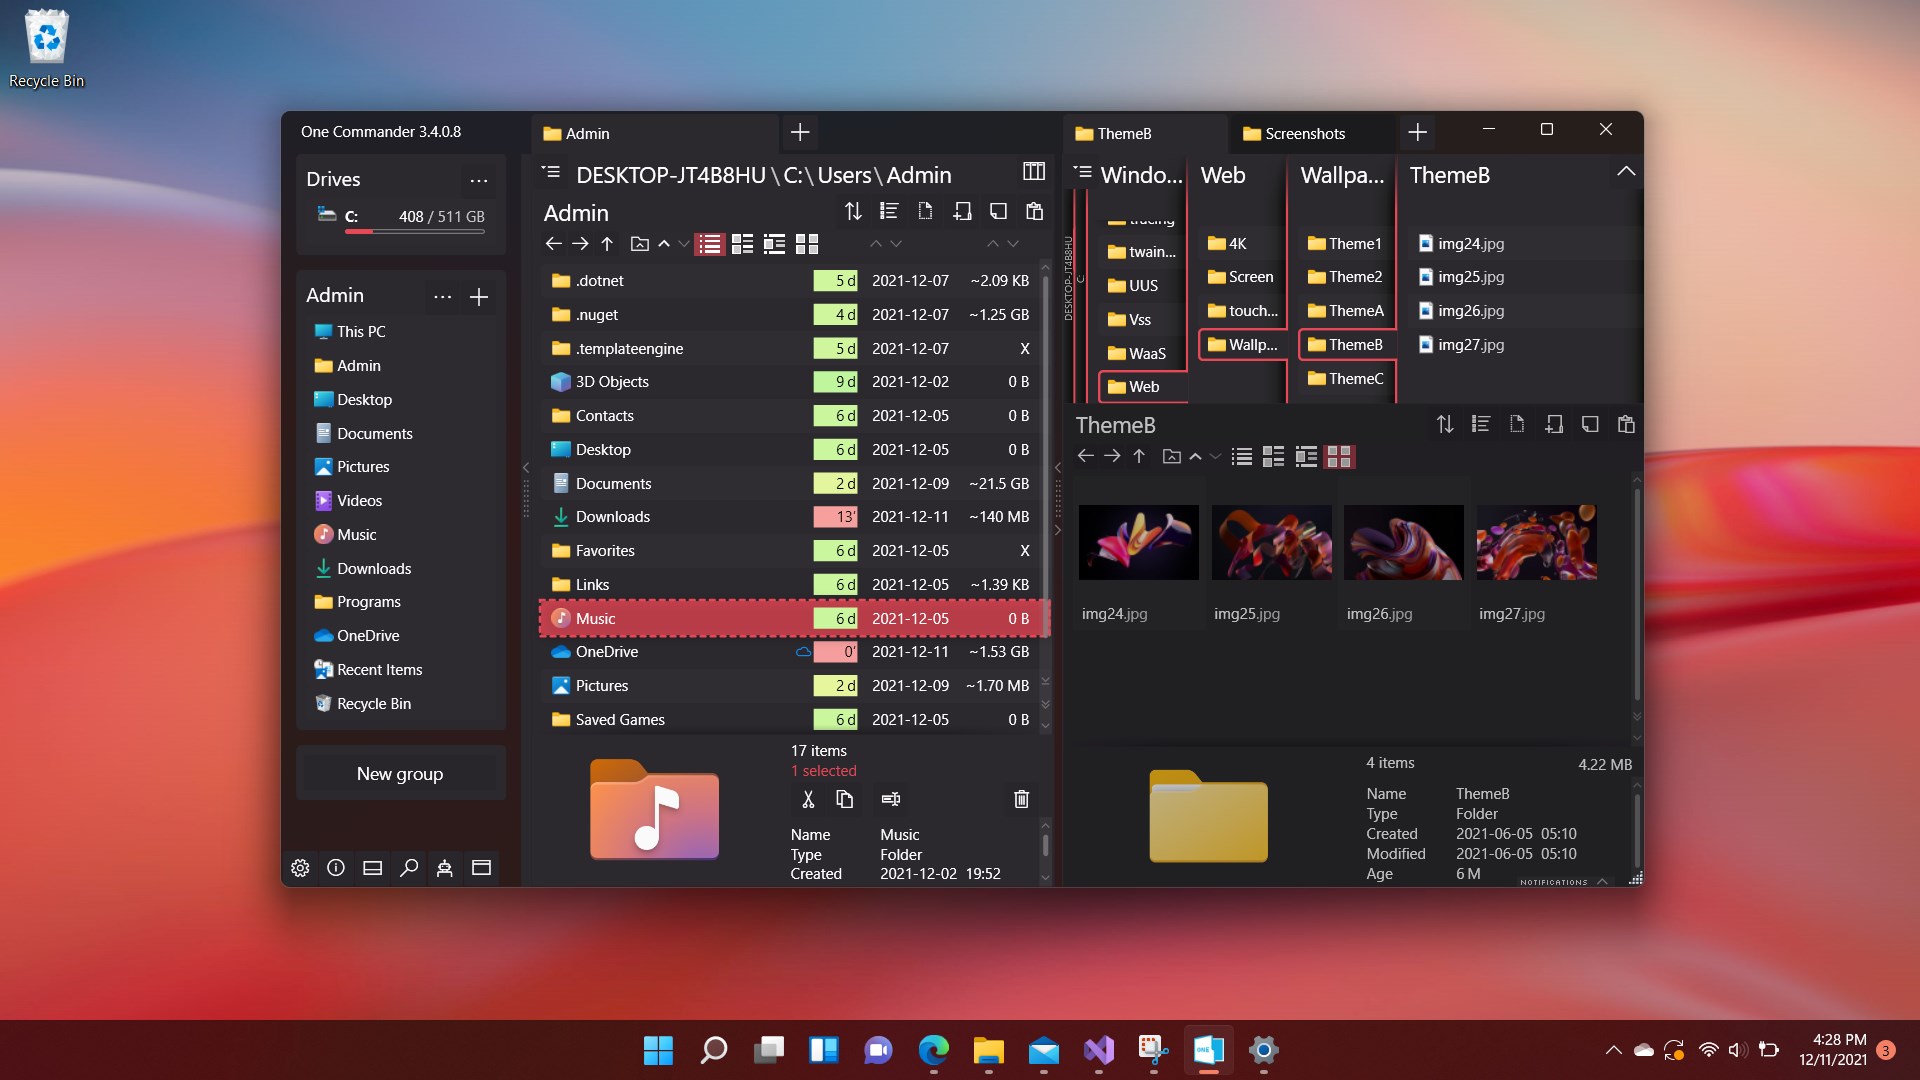Paste from clipboard in the Admin pane toolbar
Image resolution: width=1920 pixels, height=1080 pixels.
[x=1034, y=211]
